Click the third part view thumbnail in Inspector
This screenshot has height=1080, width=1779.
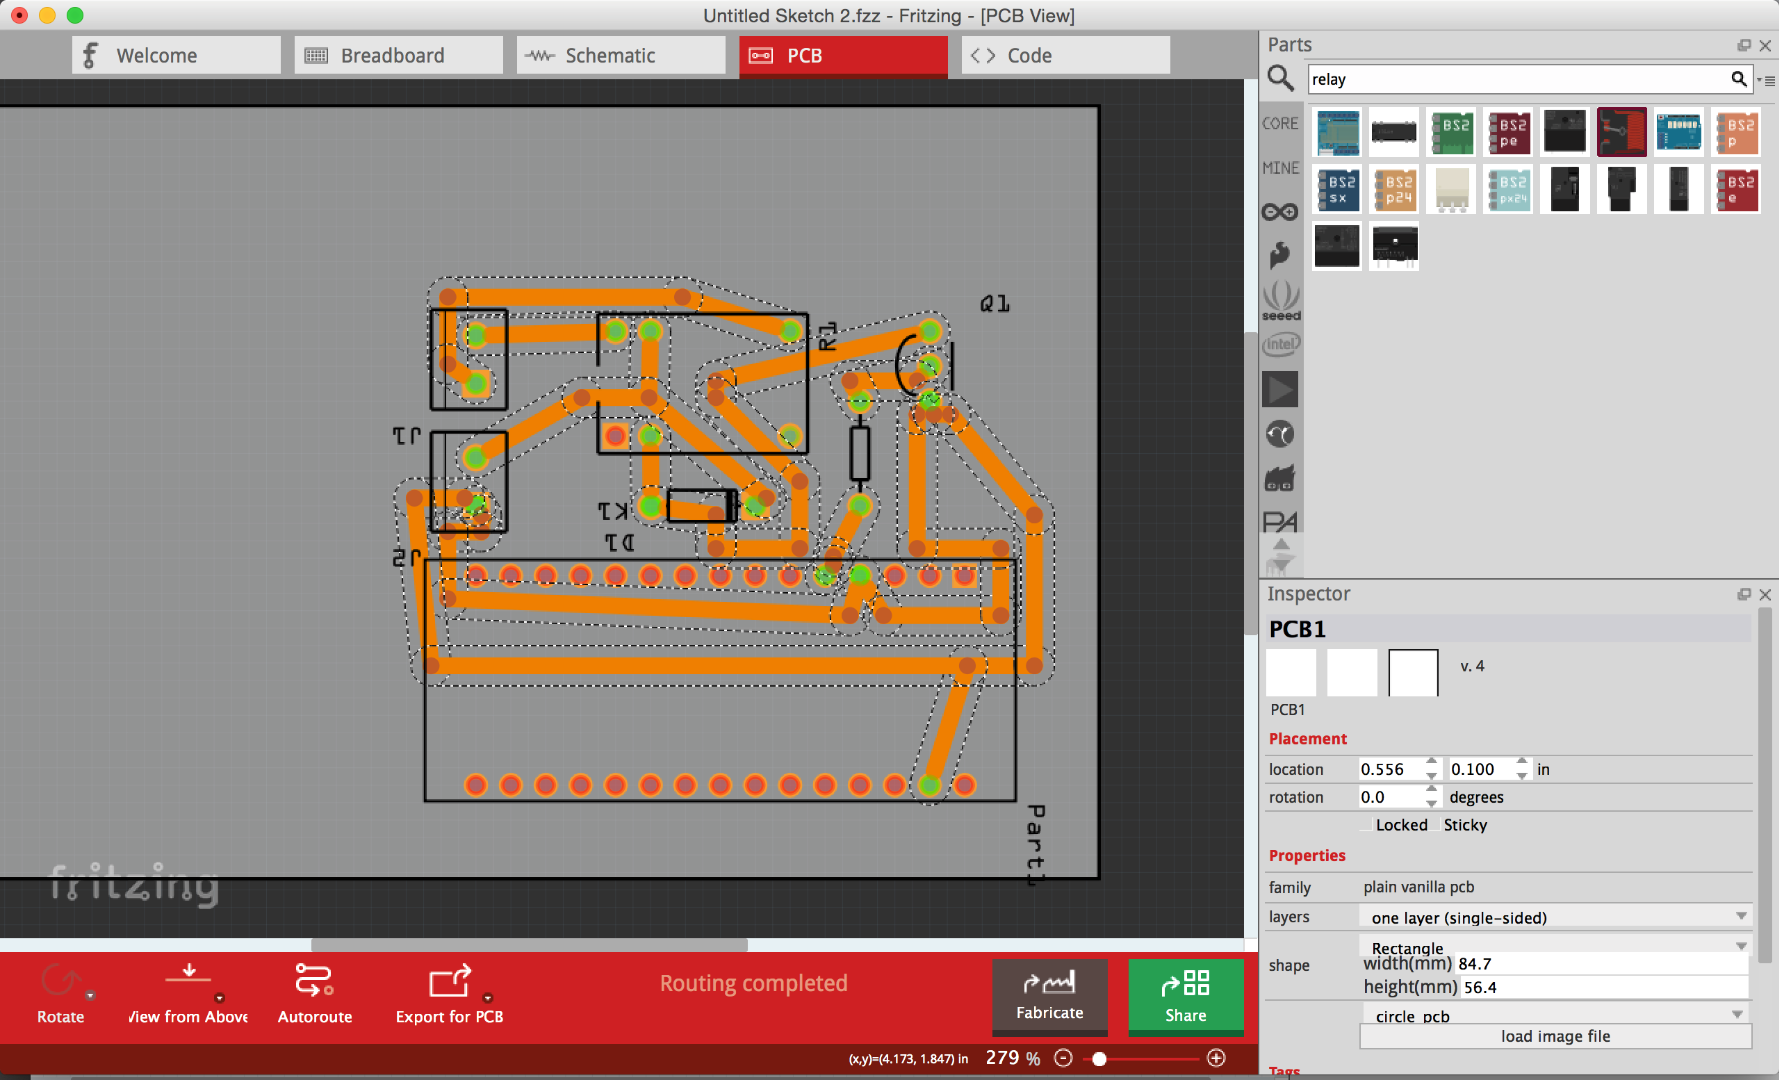click(x=1413, y=672)
